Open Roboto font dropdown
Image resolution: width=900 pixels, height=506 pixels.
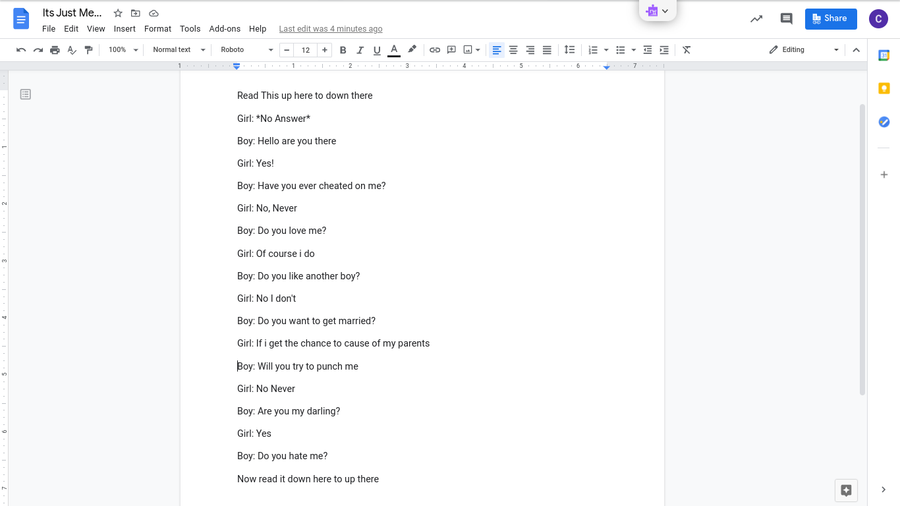(x=246, y=50)
